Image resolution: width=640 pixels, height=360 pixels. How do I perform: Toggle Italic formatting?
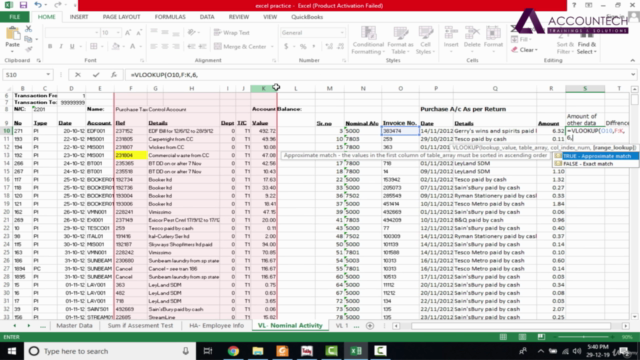coord(61,47)
